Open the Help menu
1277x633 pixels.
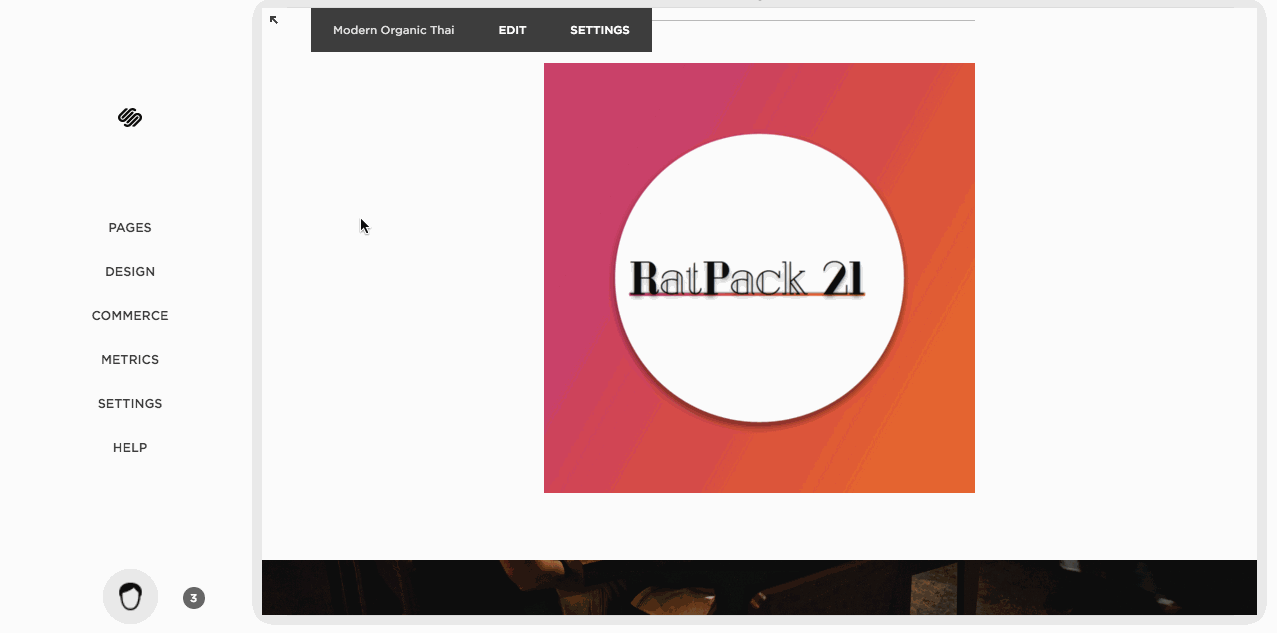tap(130, 448)
